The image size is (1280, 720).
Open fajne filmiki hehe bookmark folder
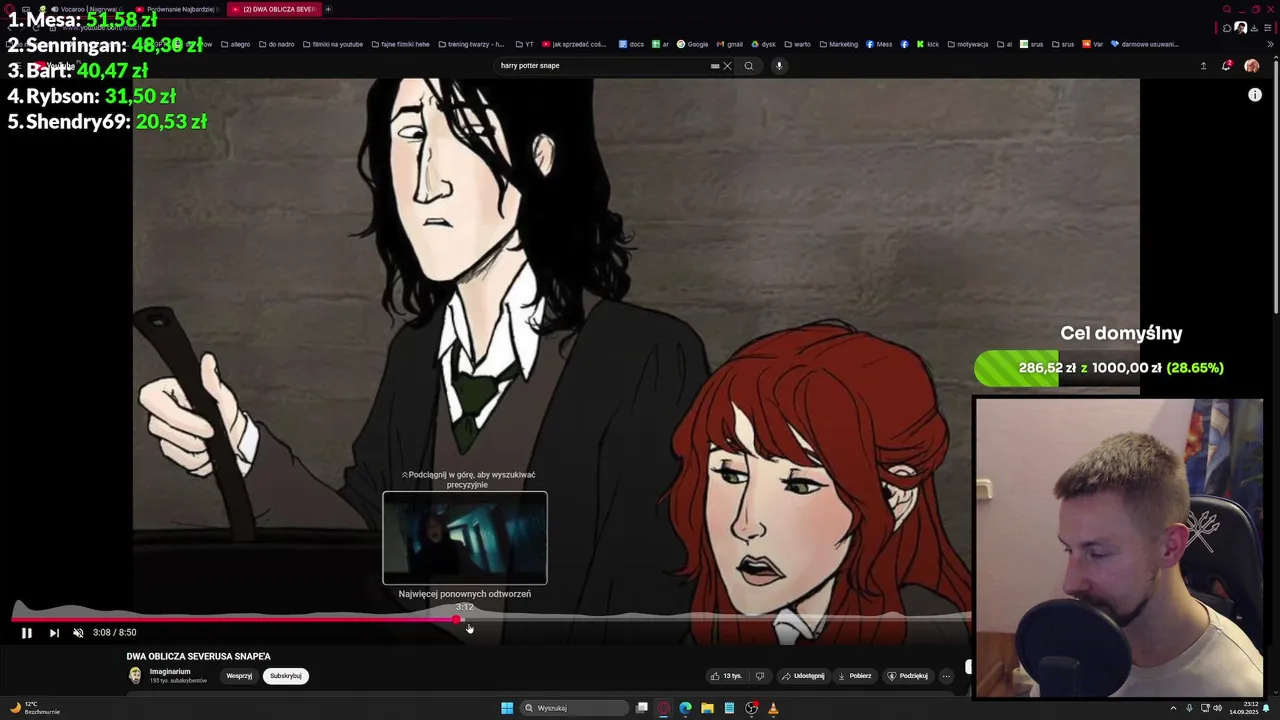click(x=400, y=44)
